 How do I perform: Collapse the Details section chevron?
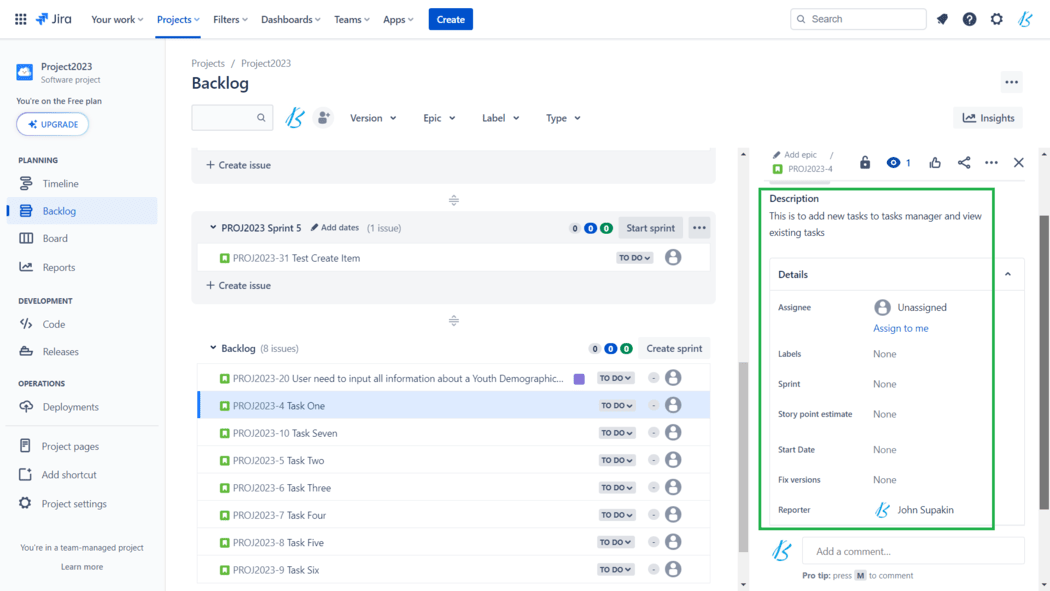click(1008, 274)
